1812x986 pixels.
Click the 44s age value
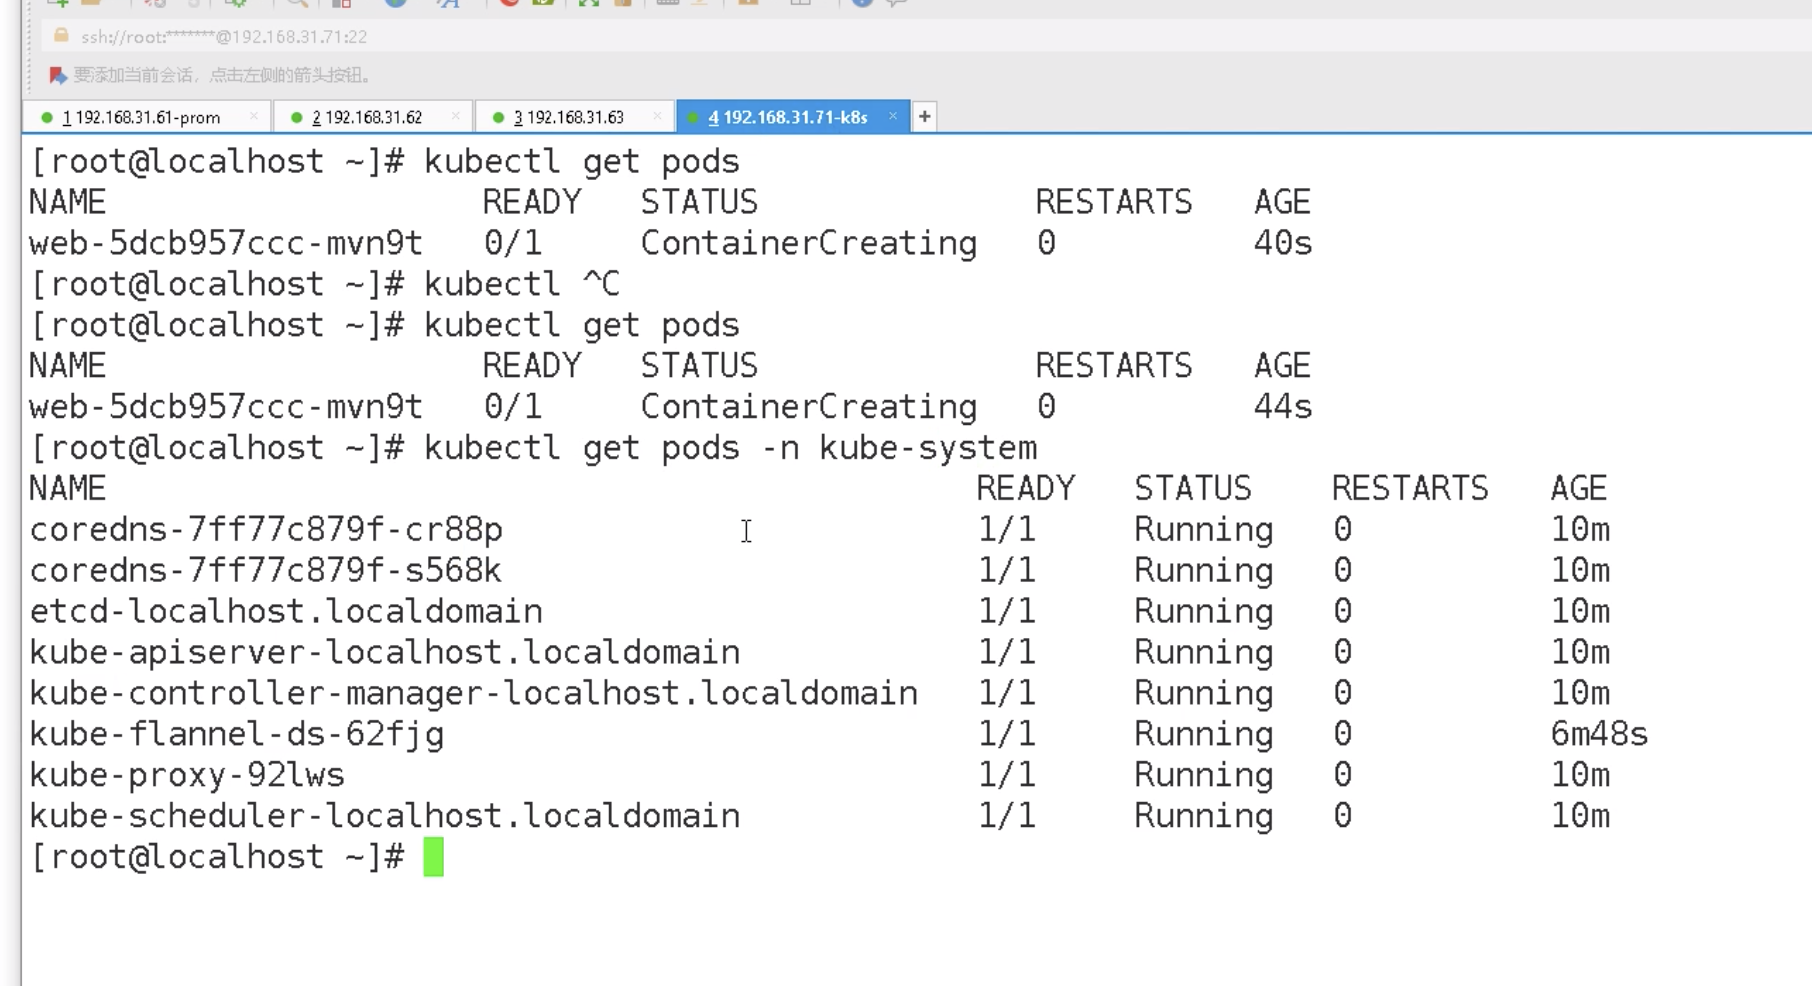(1283, 407)
